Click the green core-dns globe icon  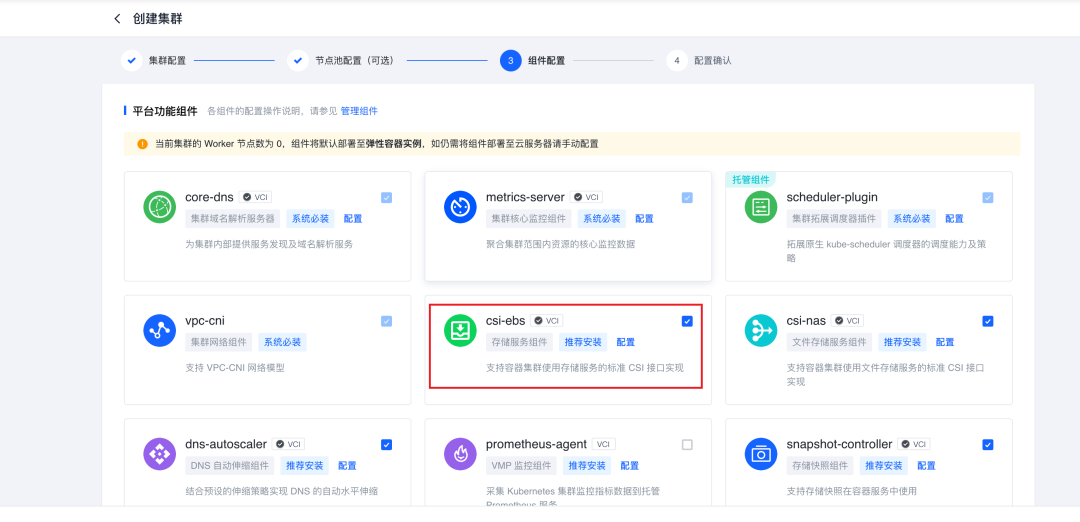pos(160,207)
